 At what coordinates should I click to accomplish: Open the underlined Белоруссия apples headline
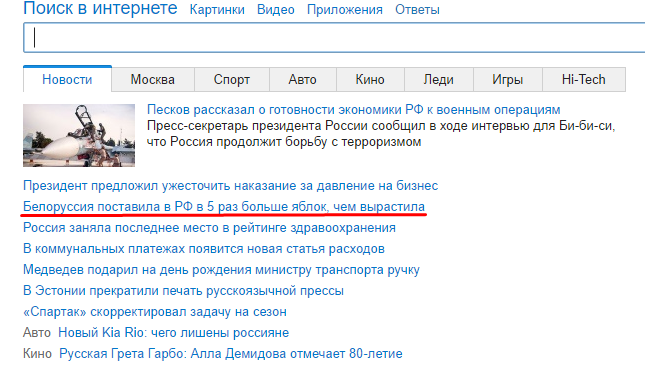(224, 207)
